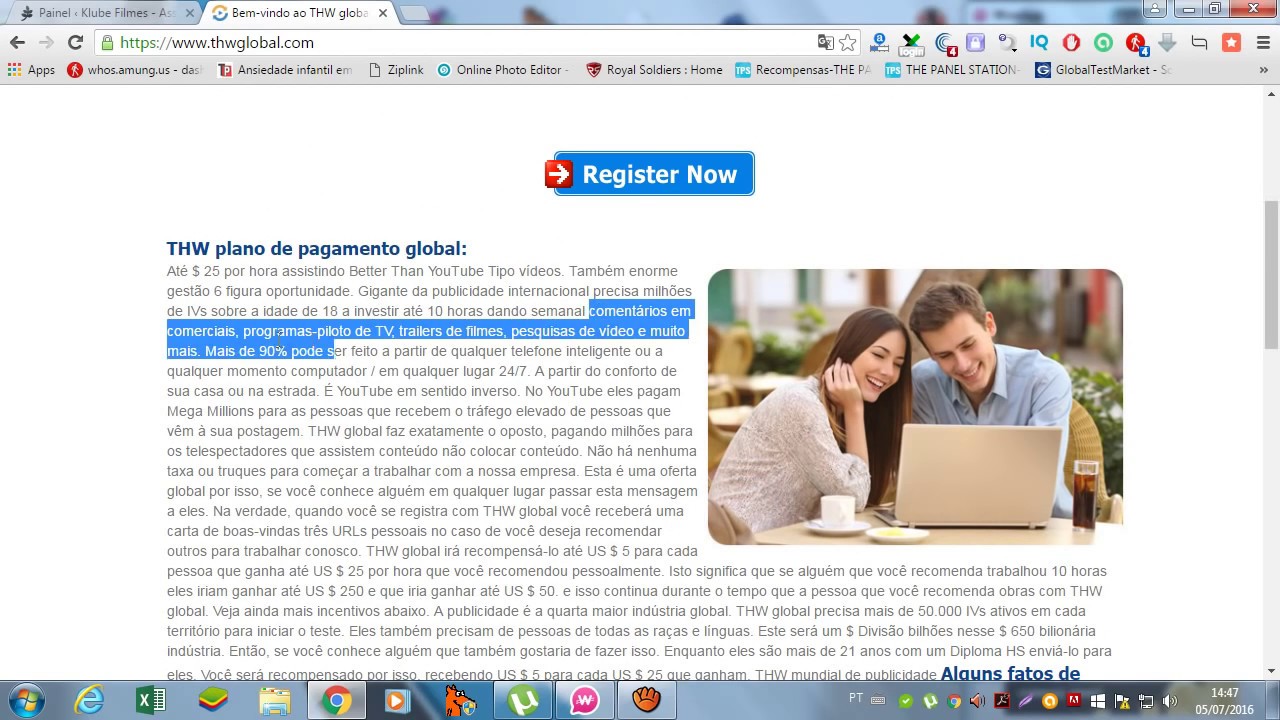Open the Apps bookmarks shortcut

coord(31,70)
